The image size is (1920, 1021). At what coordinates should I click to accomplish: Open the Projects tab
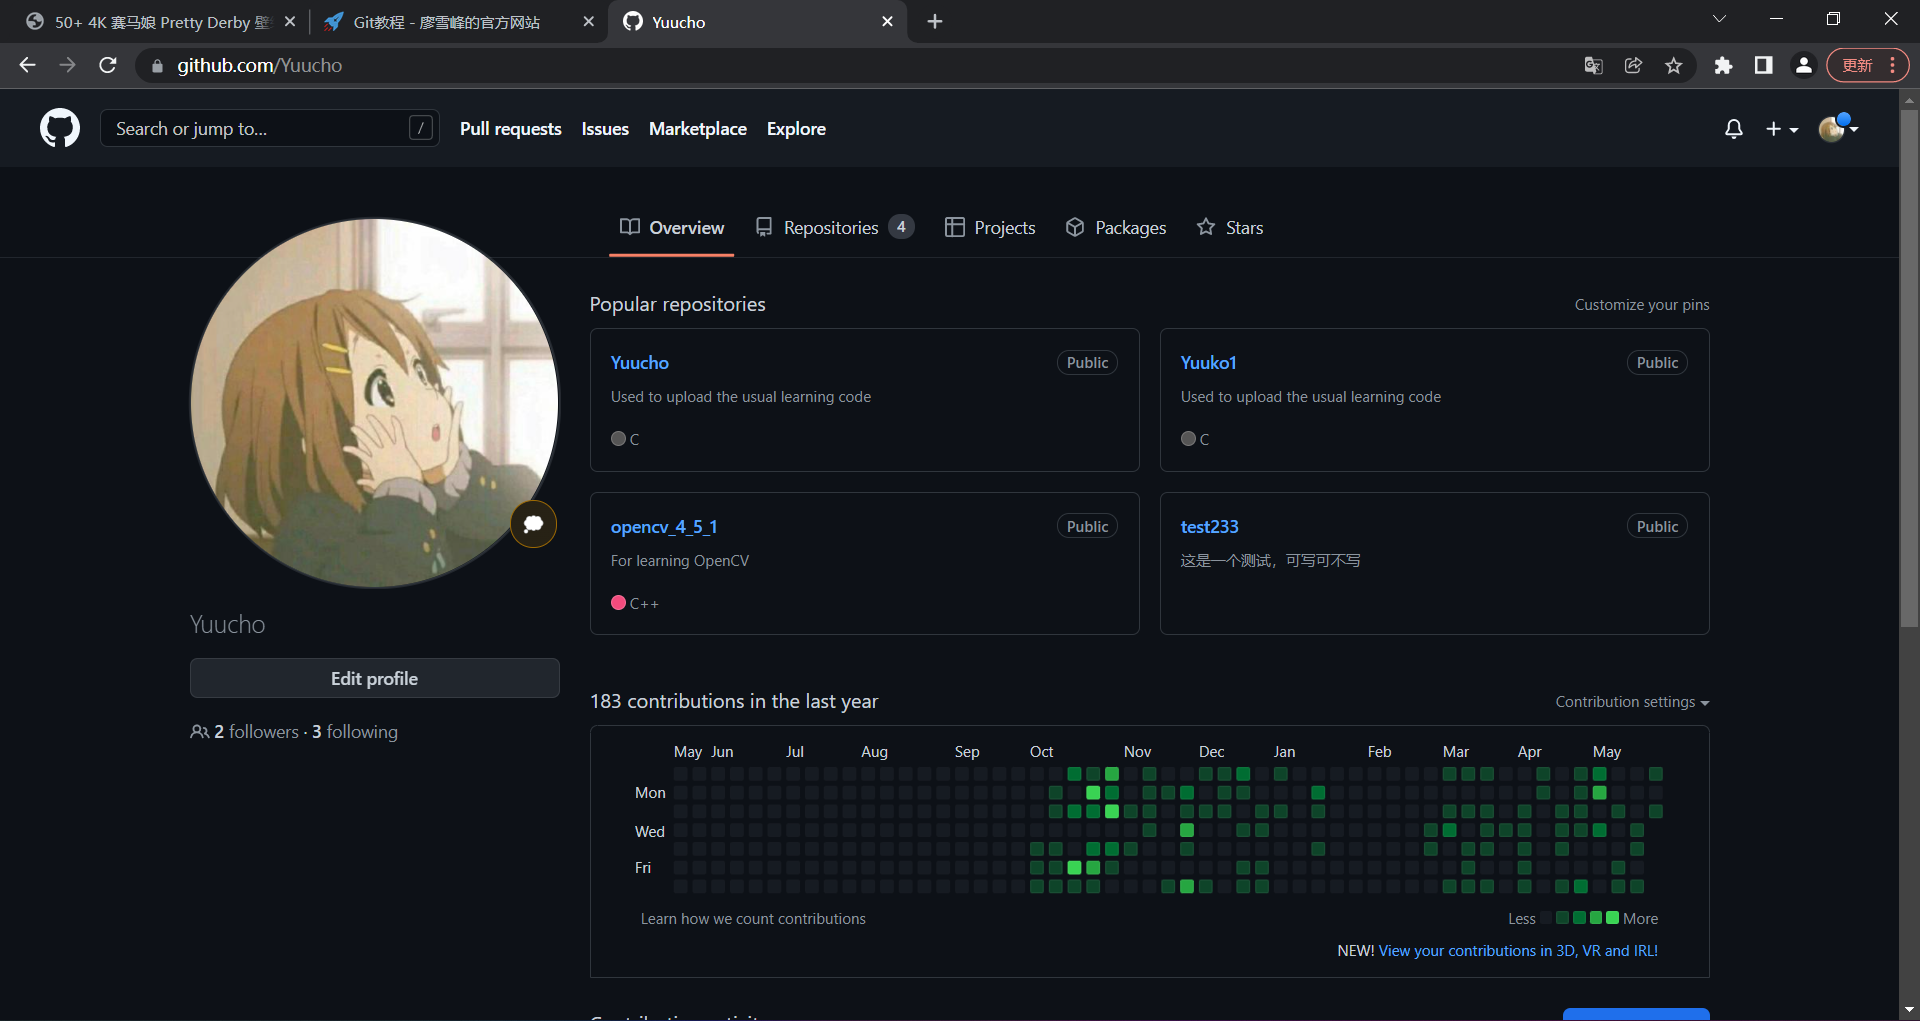coord(990,228)
